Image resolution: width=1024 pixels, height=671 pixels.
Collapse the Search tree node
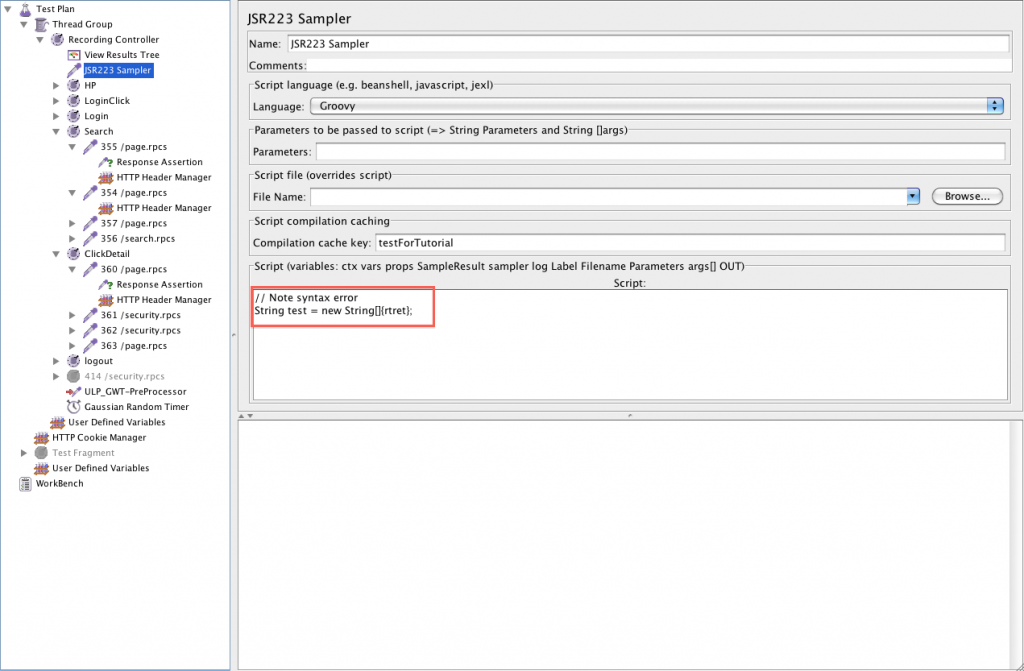pos(56,131)
